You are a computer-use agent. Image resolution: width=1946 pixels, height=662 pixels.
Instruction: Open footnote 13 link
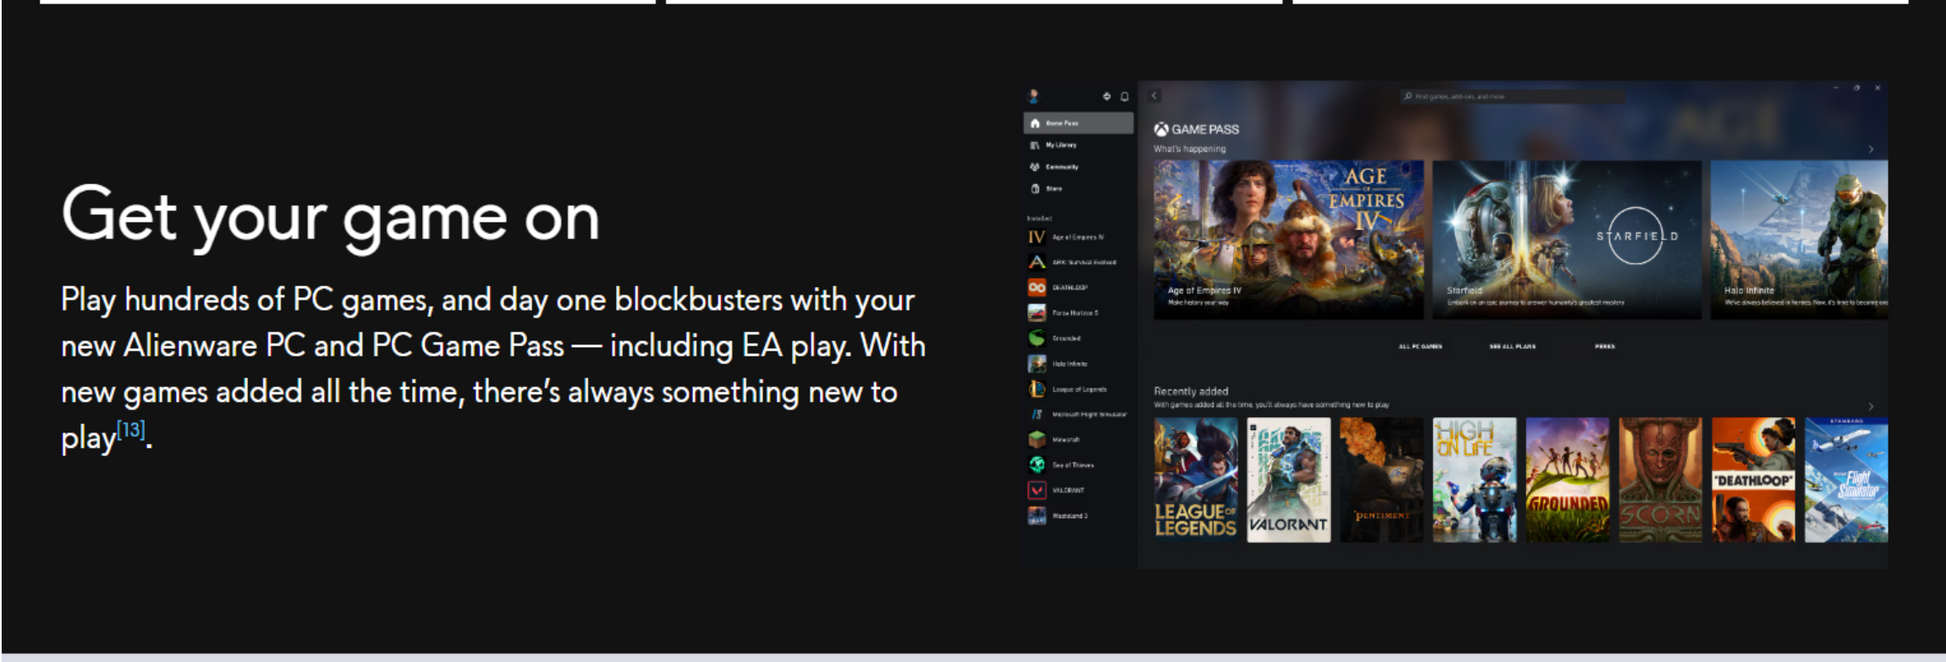pos(131,430)
